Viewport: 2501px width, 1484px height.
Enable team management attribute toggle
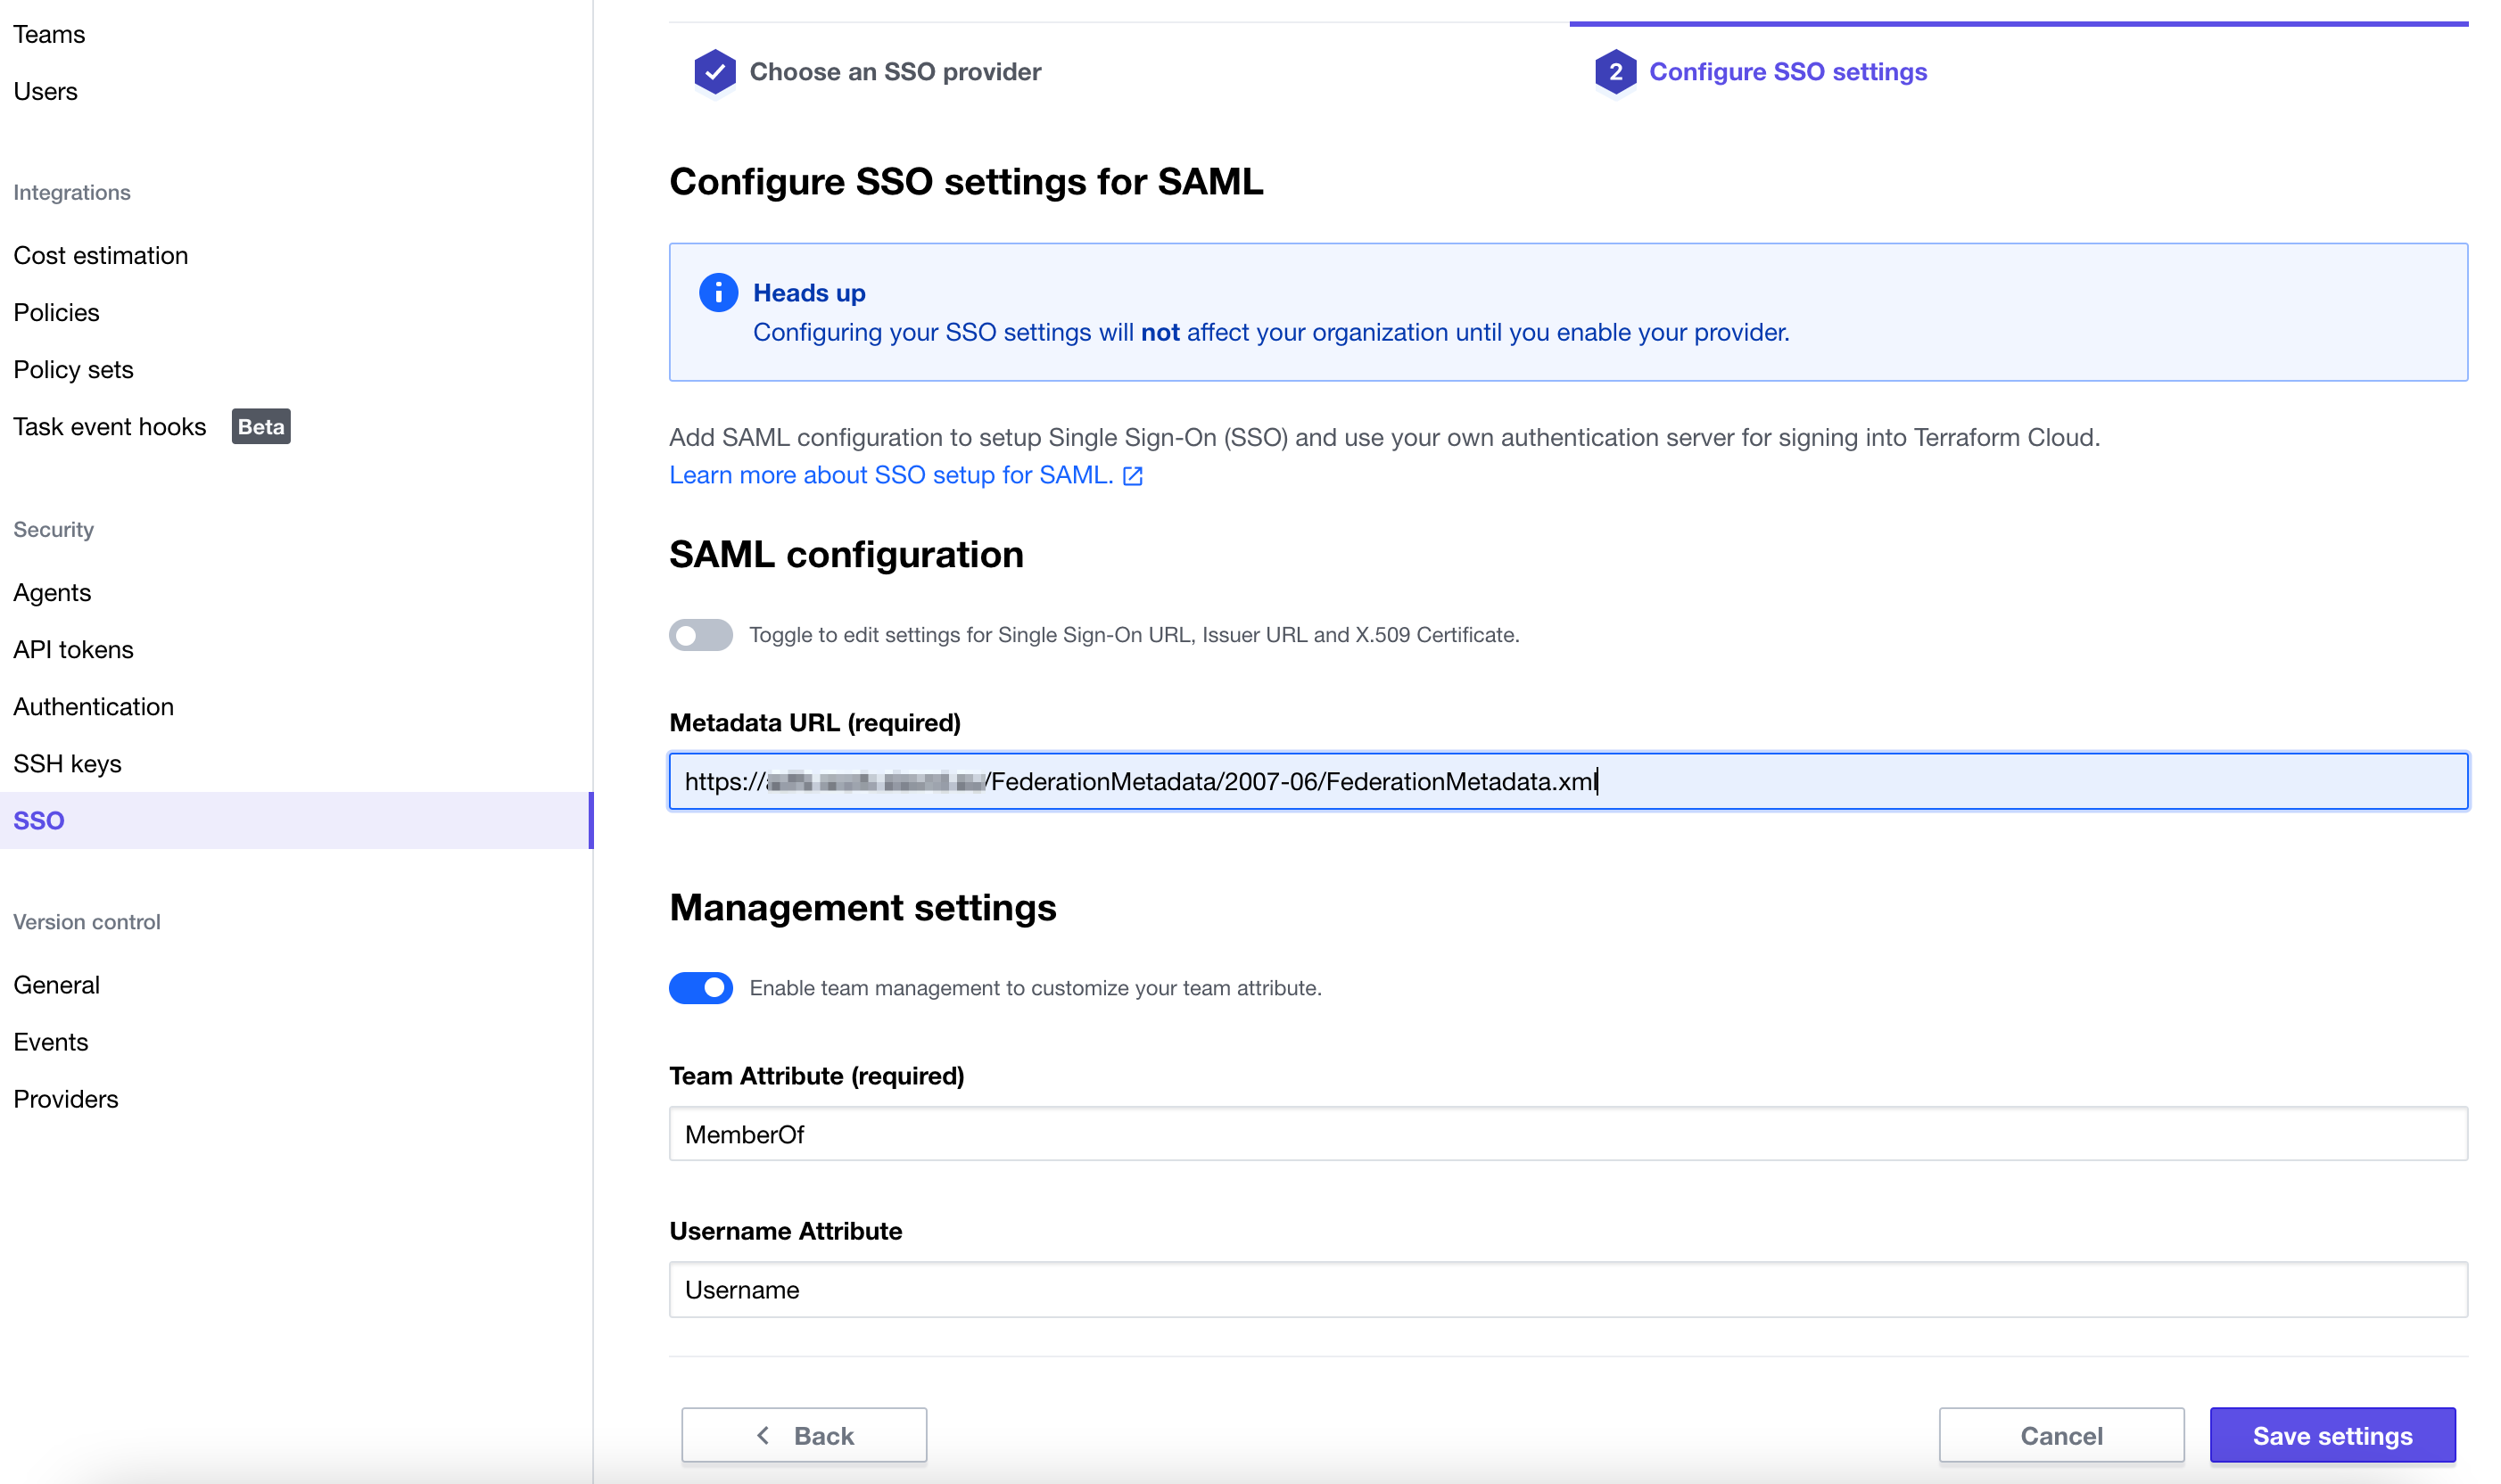(701, 987)
